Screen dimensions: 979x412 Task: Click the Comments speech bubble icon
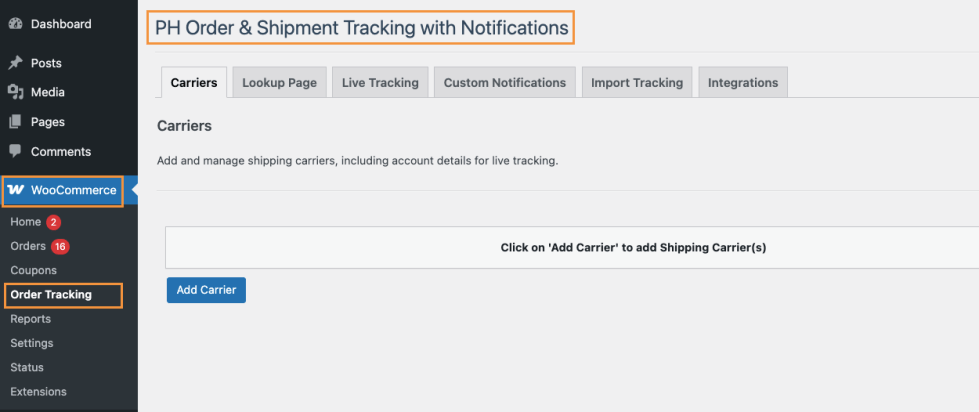[x=15, y=152]
